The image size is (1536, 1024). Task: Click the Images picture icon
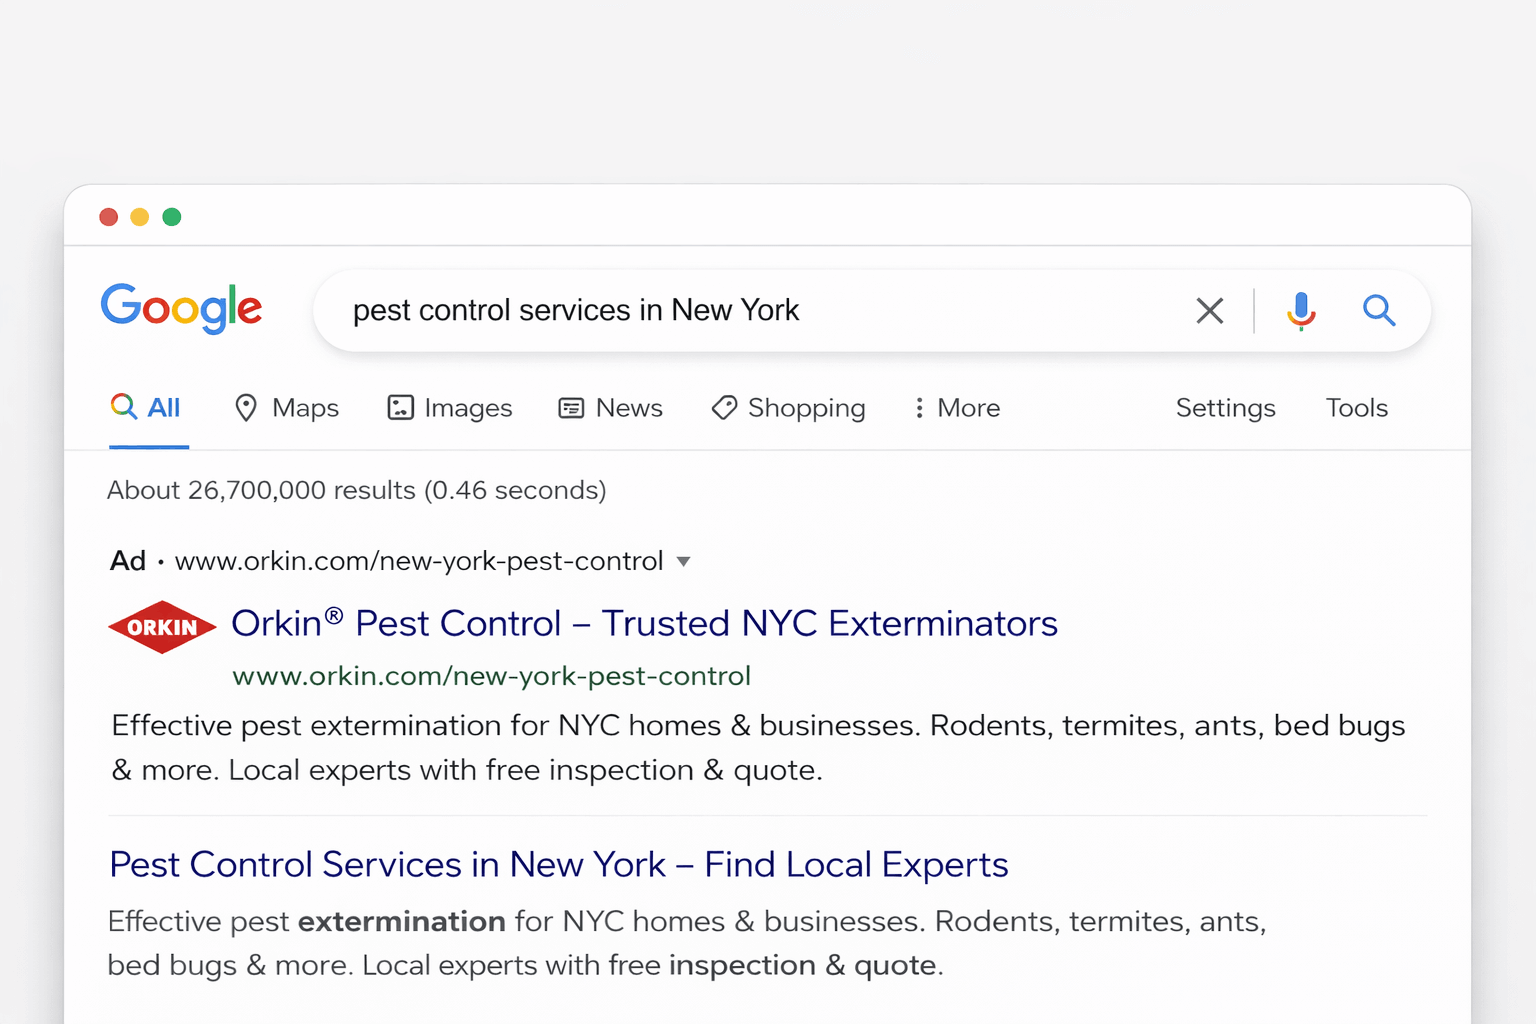(x=400, y=408)
